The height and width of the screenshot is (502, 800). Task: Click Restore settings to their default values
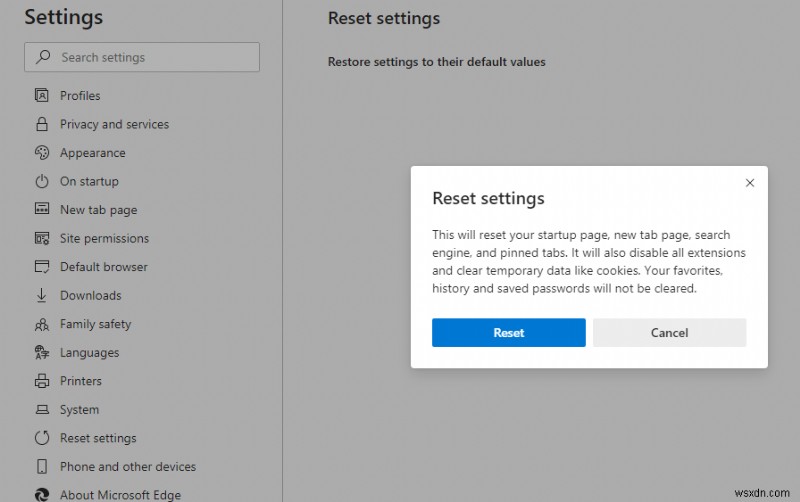click(x=436, y=62)
